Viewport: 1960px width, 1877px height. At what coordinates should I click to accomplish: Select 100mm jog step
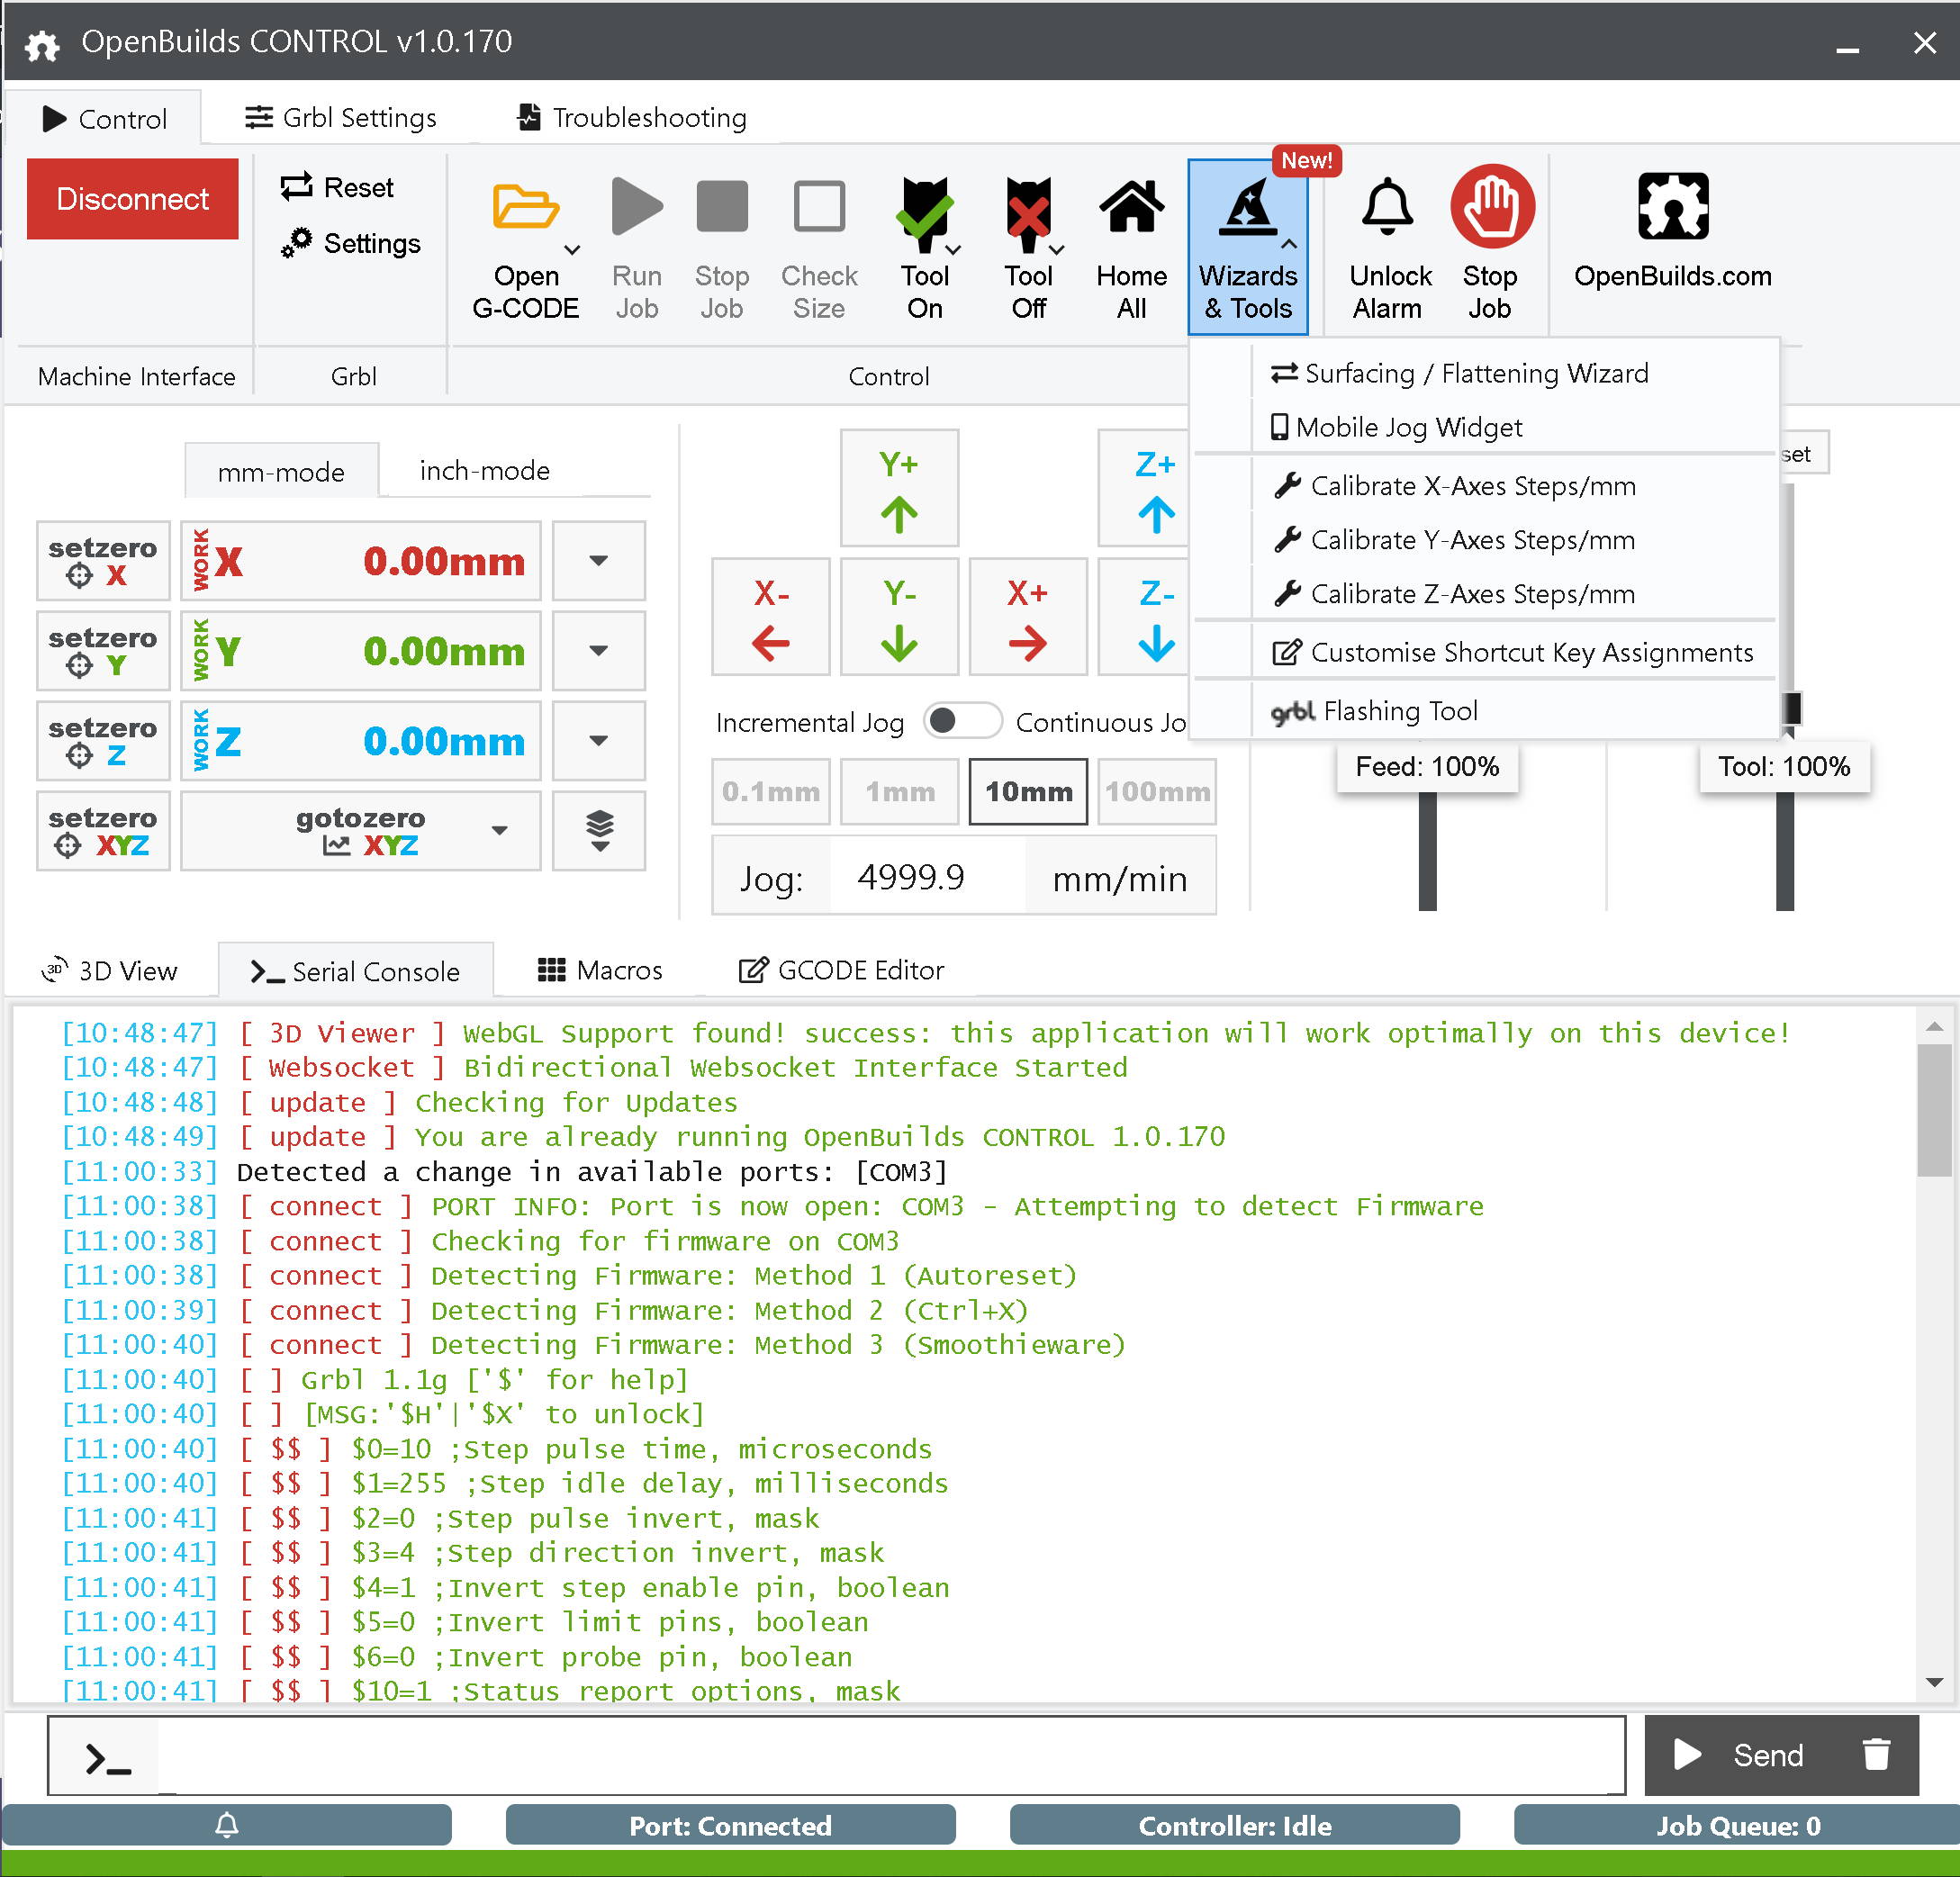pyautogui.click(x=1157, y=791)
